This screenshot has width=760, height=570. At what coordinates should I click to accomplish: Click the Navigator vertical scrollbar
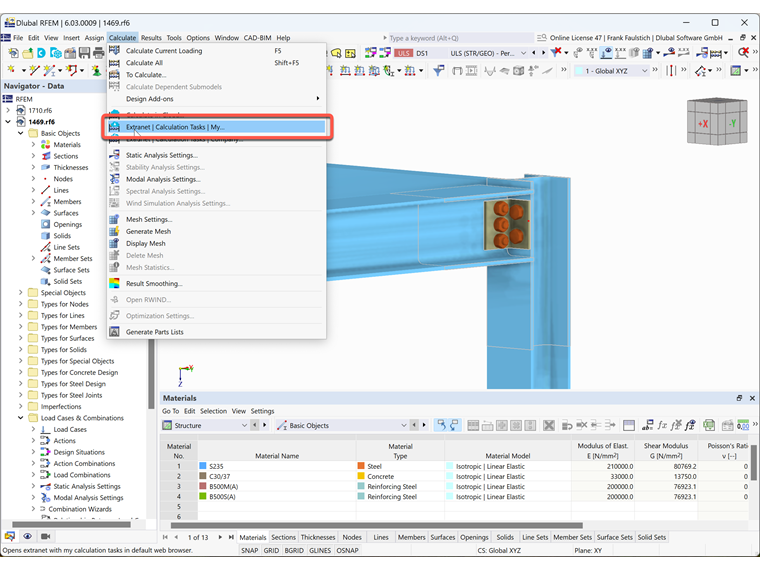151,375
